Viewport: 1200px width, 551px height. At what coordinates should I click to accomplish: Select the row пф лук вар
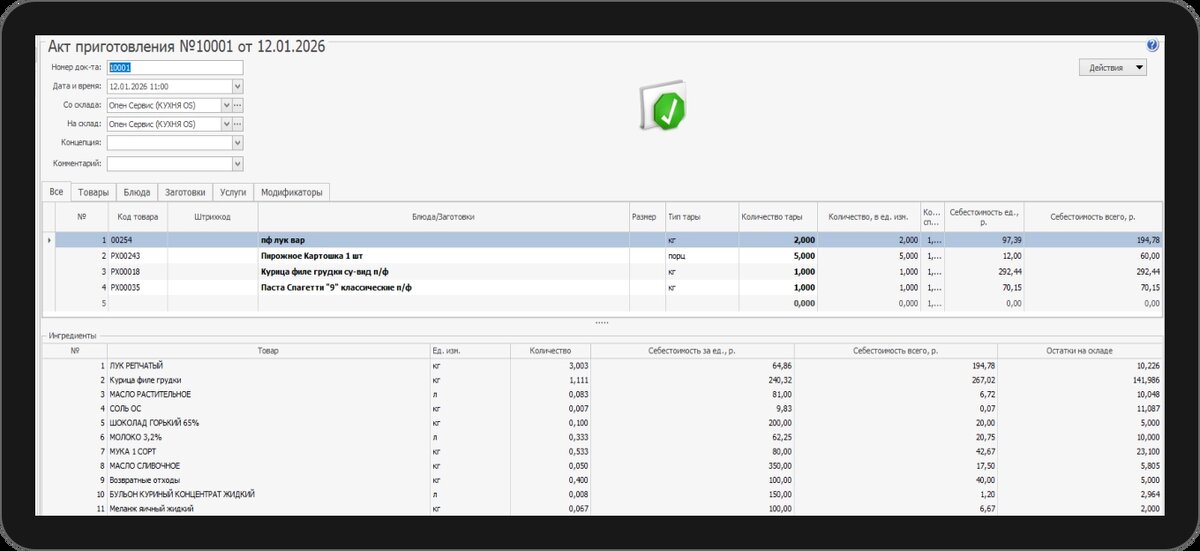coord(603,240)
